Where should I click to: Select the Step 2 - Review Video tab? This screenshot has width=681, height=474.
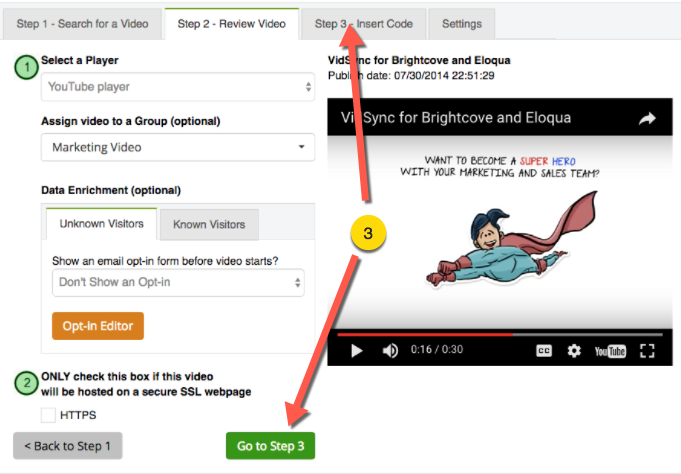click(x=231, y=24)
